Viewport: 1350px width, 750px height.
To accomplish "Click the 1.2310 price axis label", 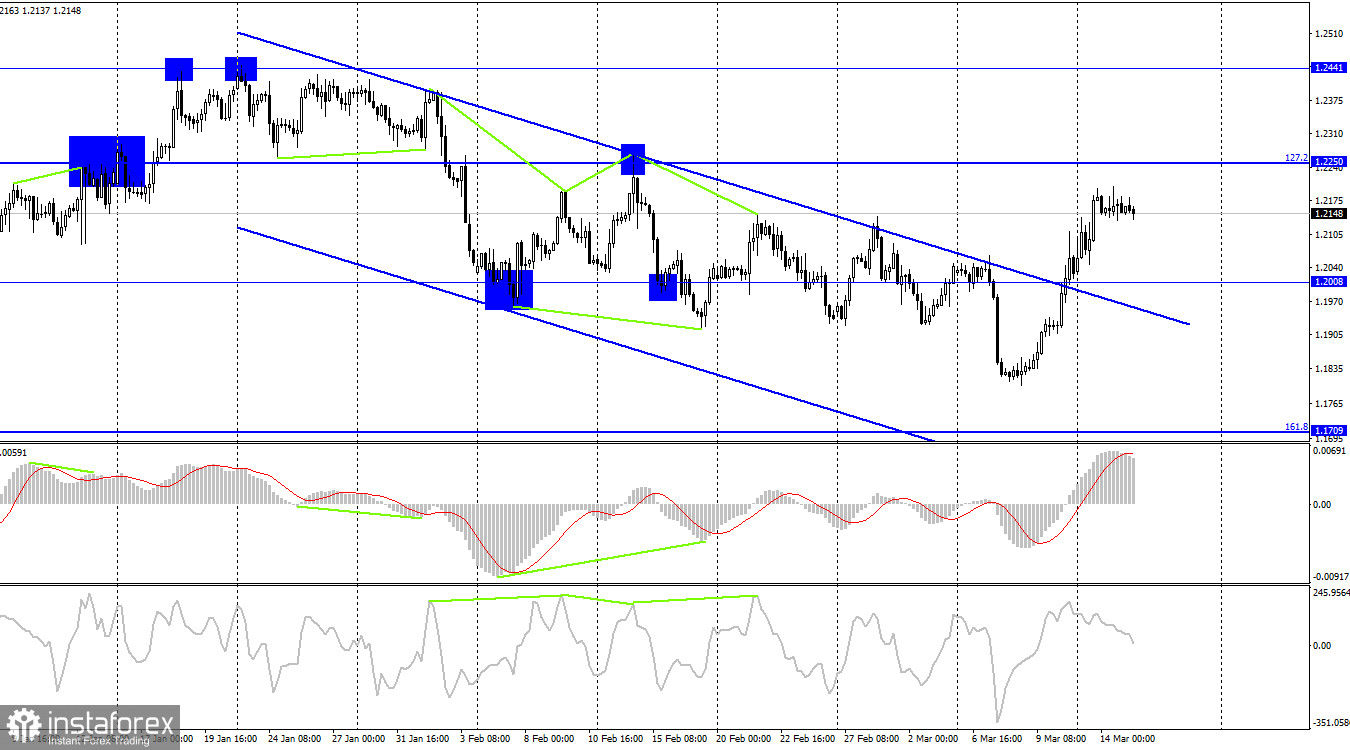I will pyautogui.click(x=1328, y=134).
